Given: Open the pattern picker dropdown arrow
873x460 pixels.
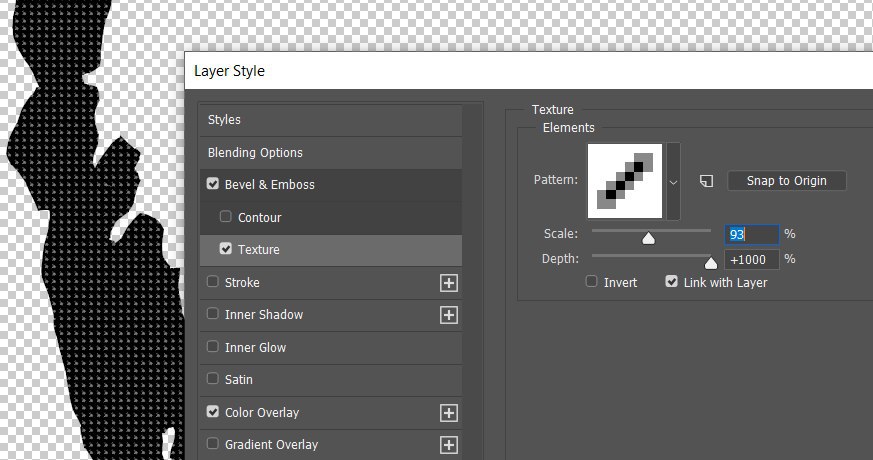Looking at the screenshot, I should click(673, 182).
